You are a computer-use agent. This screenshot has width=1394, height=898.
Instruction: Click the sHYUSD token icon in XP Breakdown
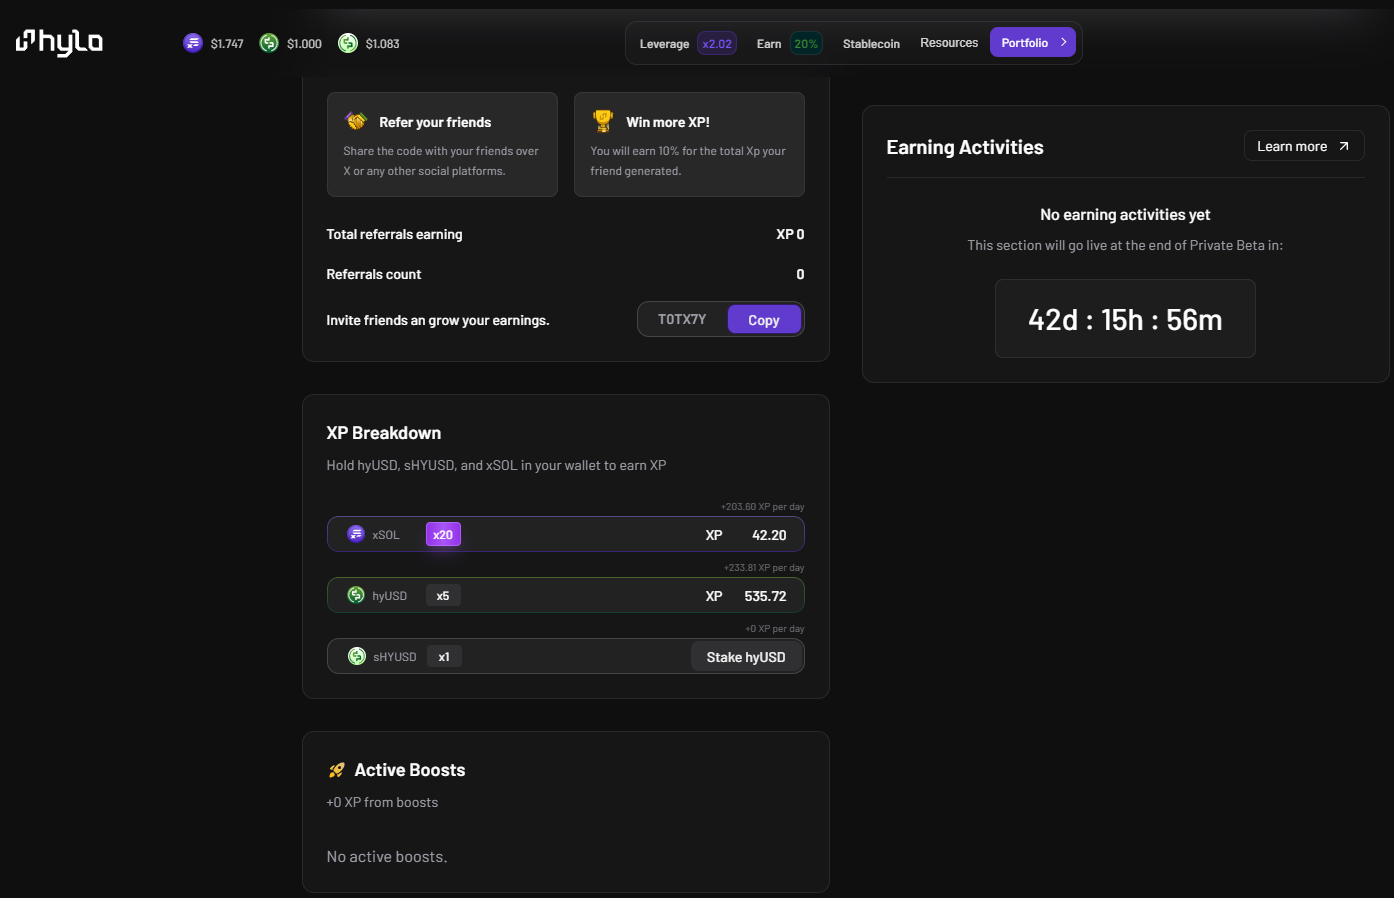pyautogui.click(x=357, y=656)
